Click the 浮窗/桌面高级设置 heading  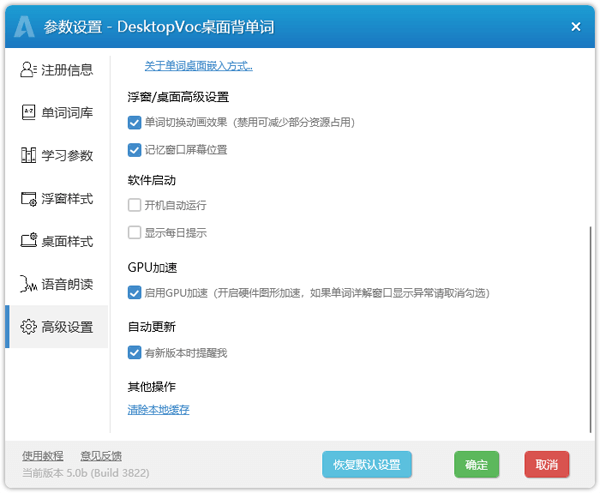pos(178,97)
